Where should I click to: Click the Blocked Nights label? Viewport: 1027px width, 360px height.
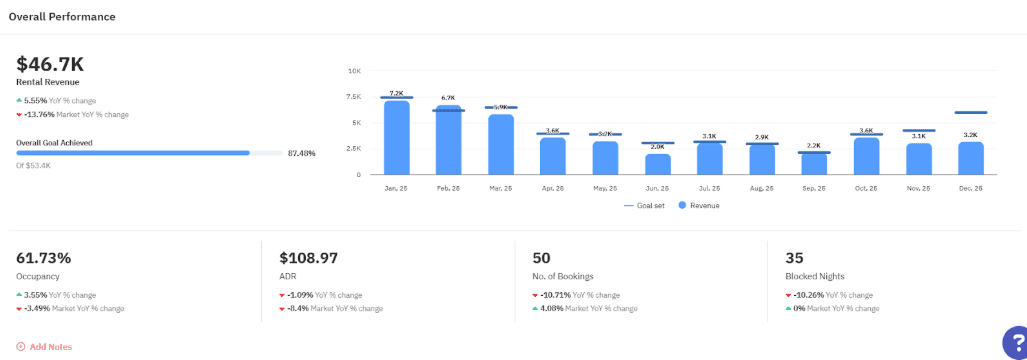point(816,276)
